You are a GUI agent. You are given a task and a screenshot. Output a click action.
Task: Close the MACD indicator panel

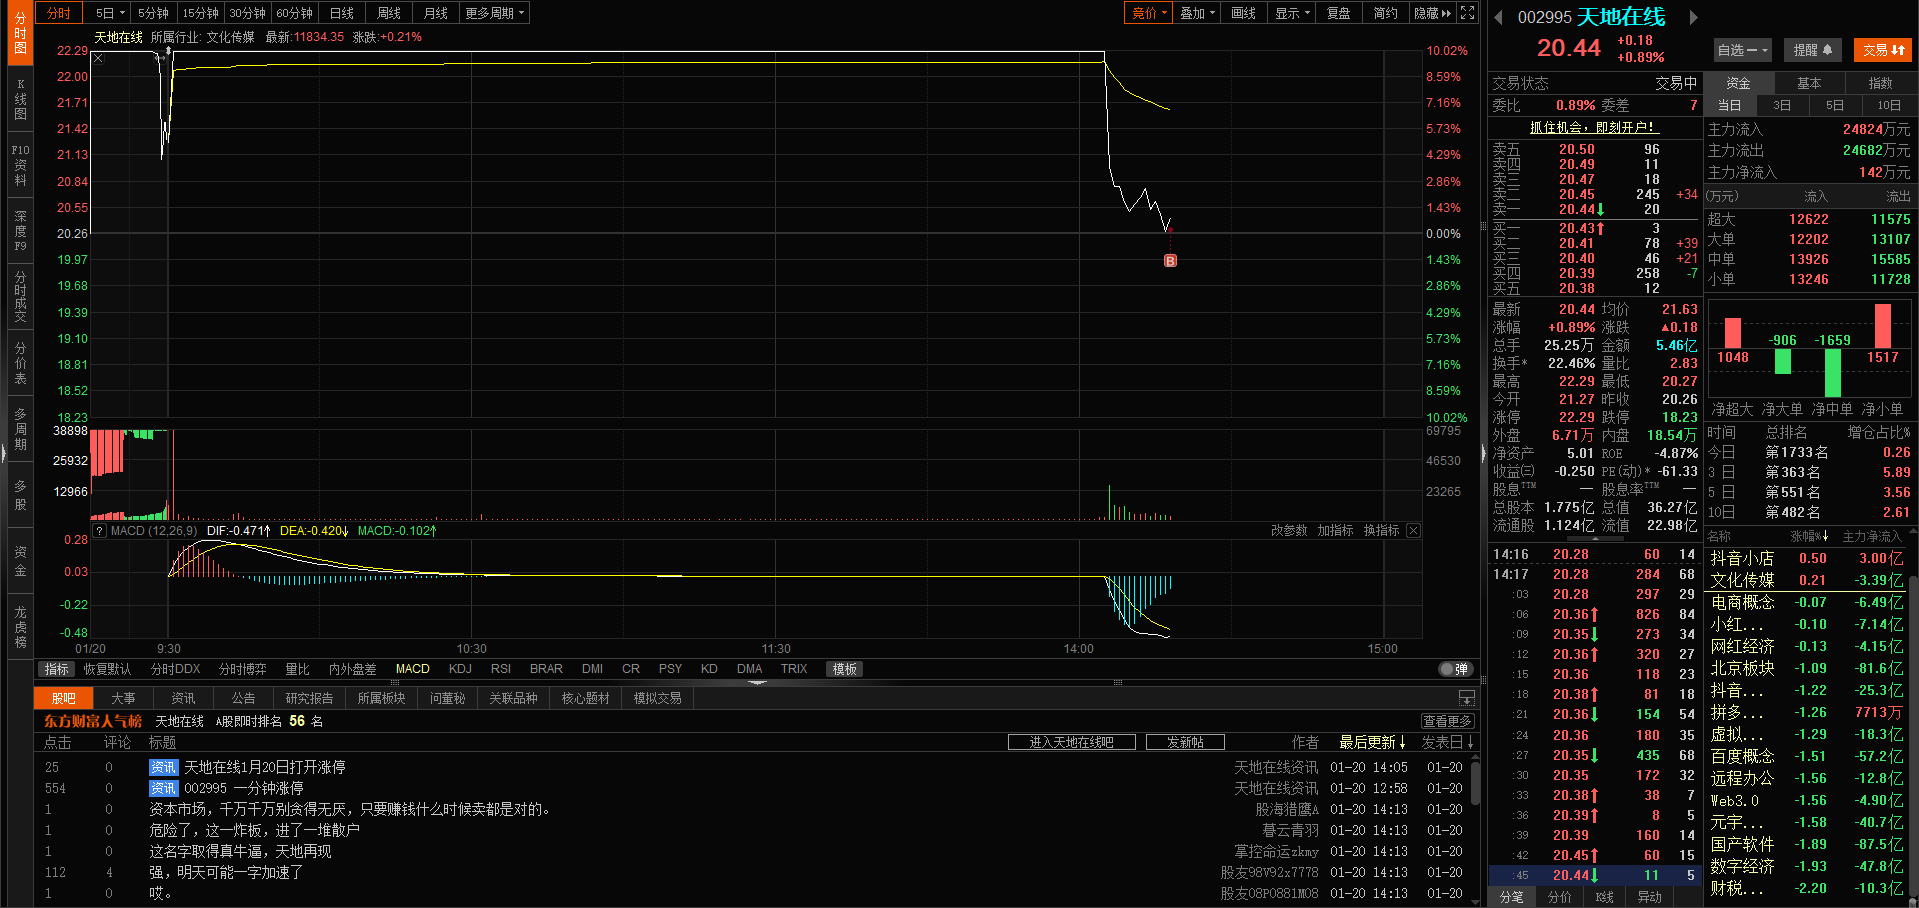click(1413, 530)
